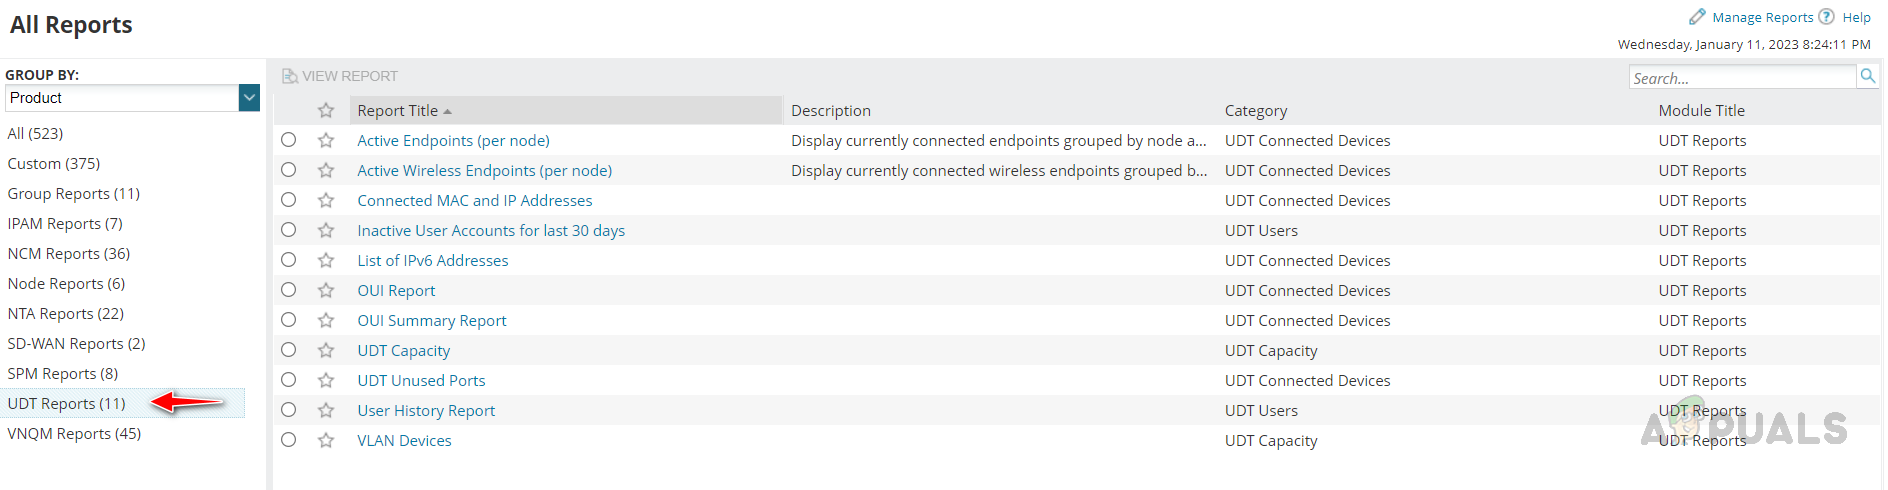Open the Group By Product dropdown

[249, 98]
